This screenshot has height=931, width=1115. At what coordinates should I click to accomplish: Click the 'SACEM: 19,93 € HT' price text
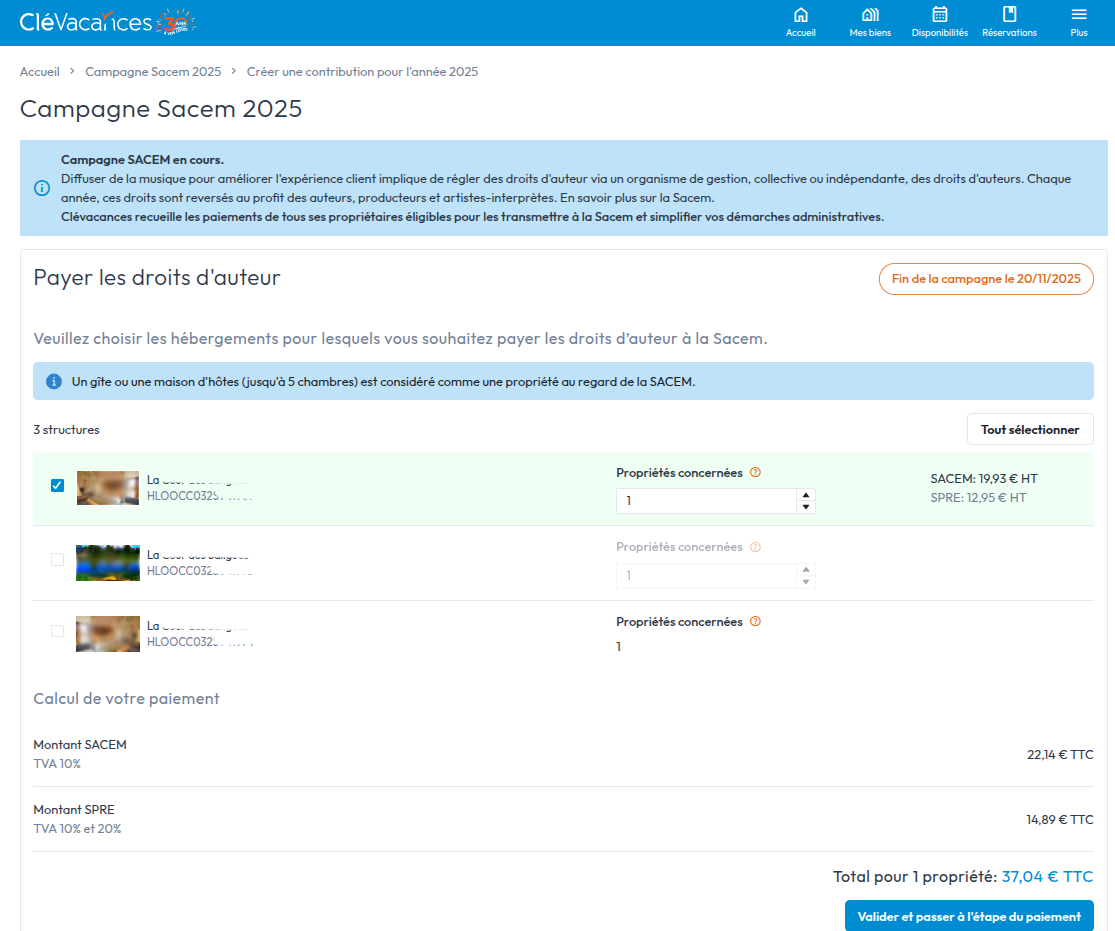tap(983, 479)
